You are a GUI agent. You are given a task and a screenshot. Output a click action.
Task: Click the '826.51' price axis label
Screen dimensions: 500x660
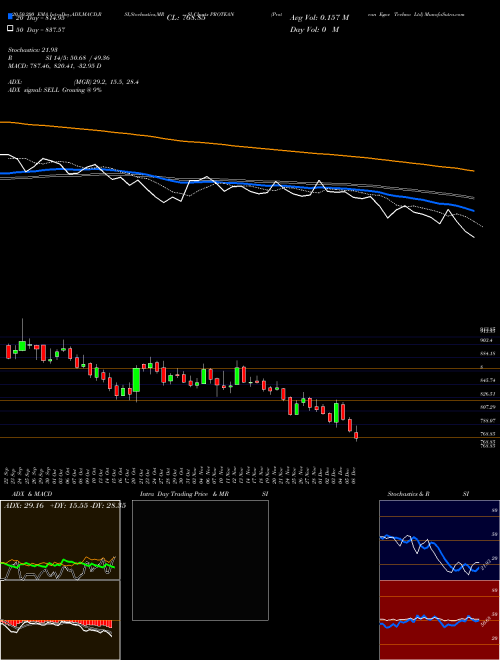click(x=487, y=394)
